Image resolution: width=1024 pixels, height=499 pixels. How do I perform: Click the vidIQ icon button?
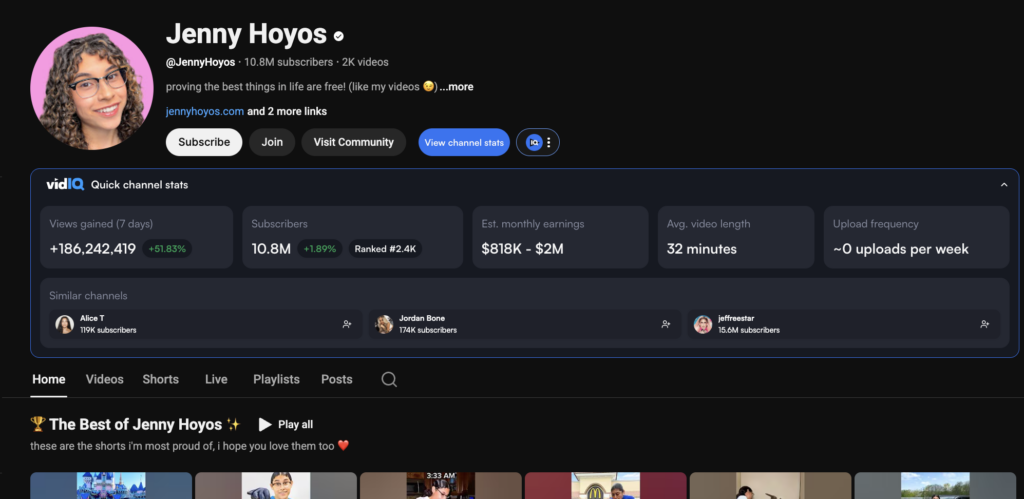[x=534, y=142]
